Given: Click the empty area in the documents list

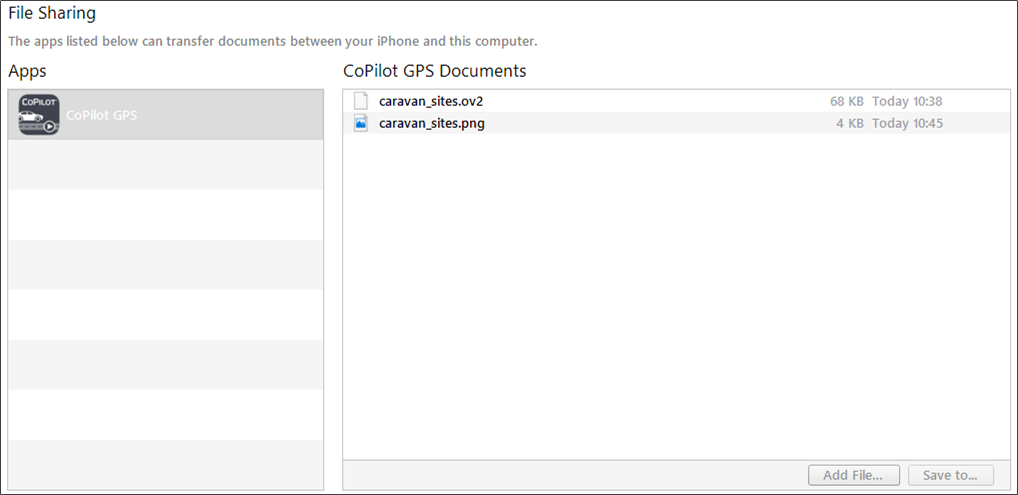Looking at the screenshot, I should pos(676,300).
